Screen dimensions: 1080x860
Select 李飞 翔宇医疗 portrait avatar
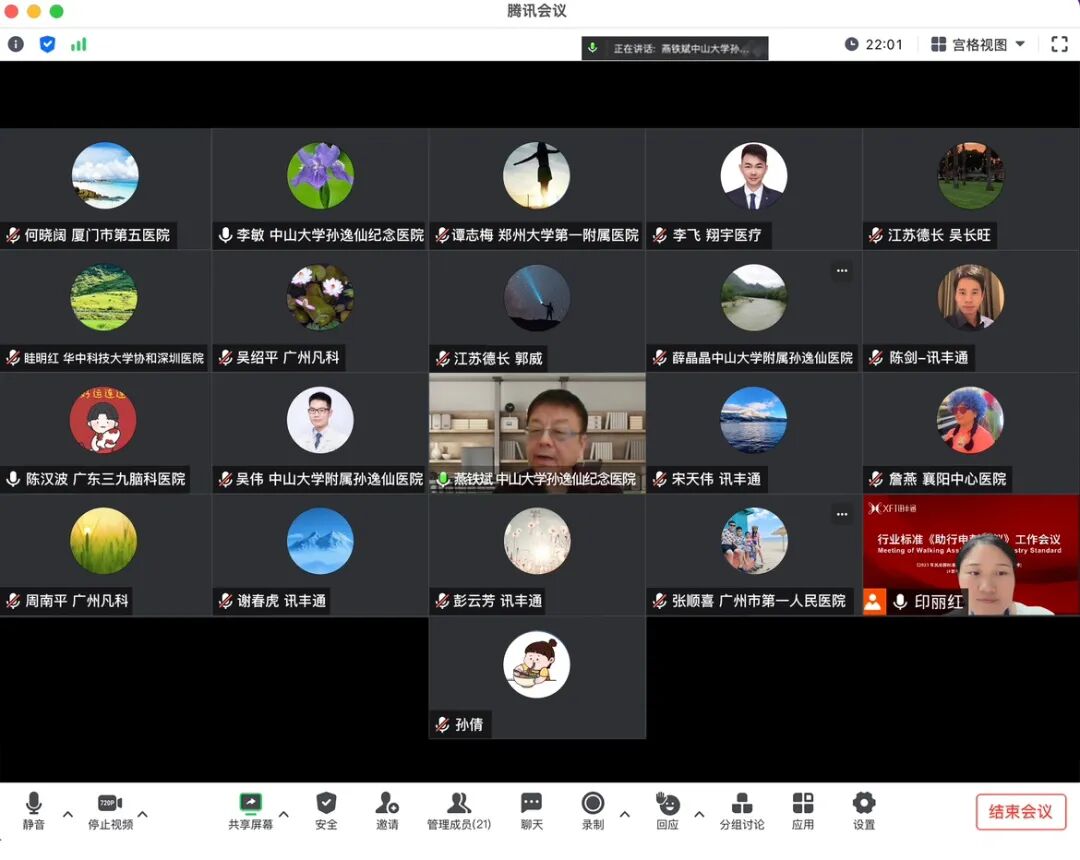[x=754, y=176]
